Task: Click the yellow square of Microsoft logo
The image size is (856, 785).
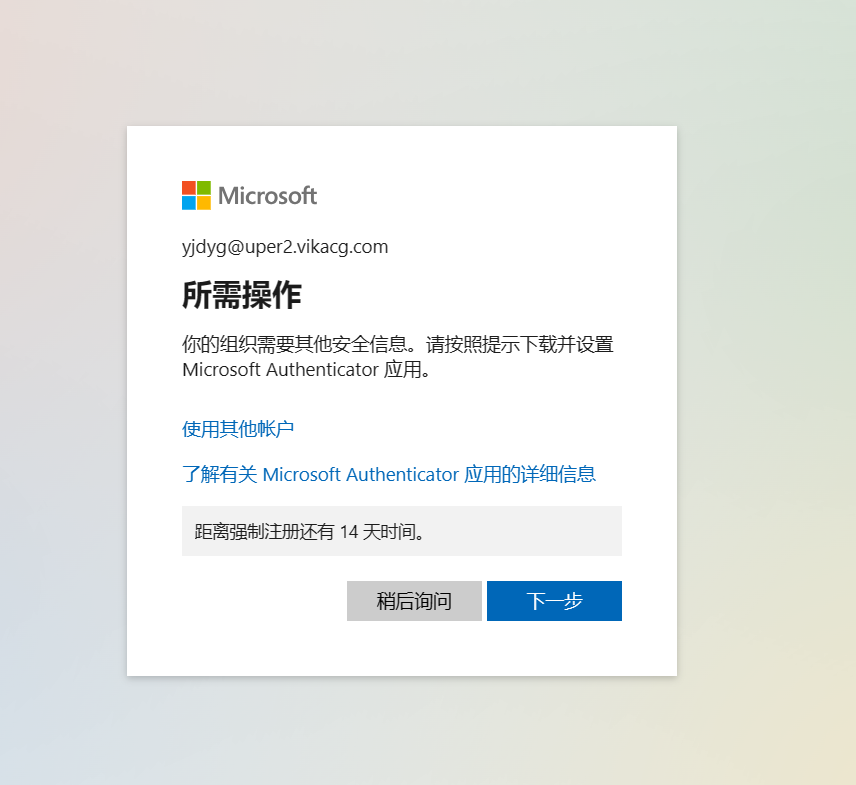Action: click(204, 203)
